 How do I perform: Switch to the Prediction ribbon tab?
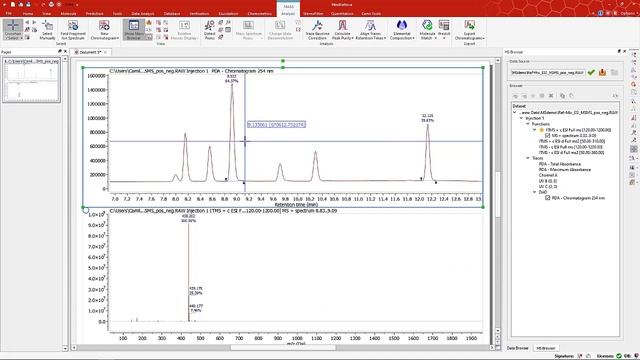coord(95,13)
